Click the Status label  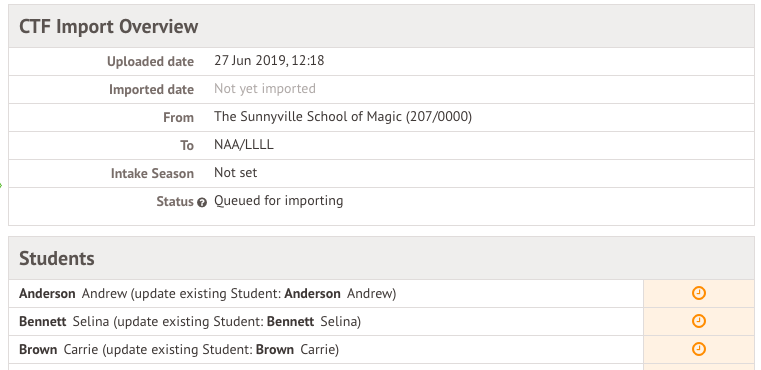175,202
